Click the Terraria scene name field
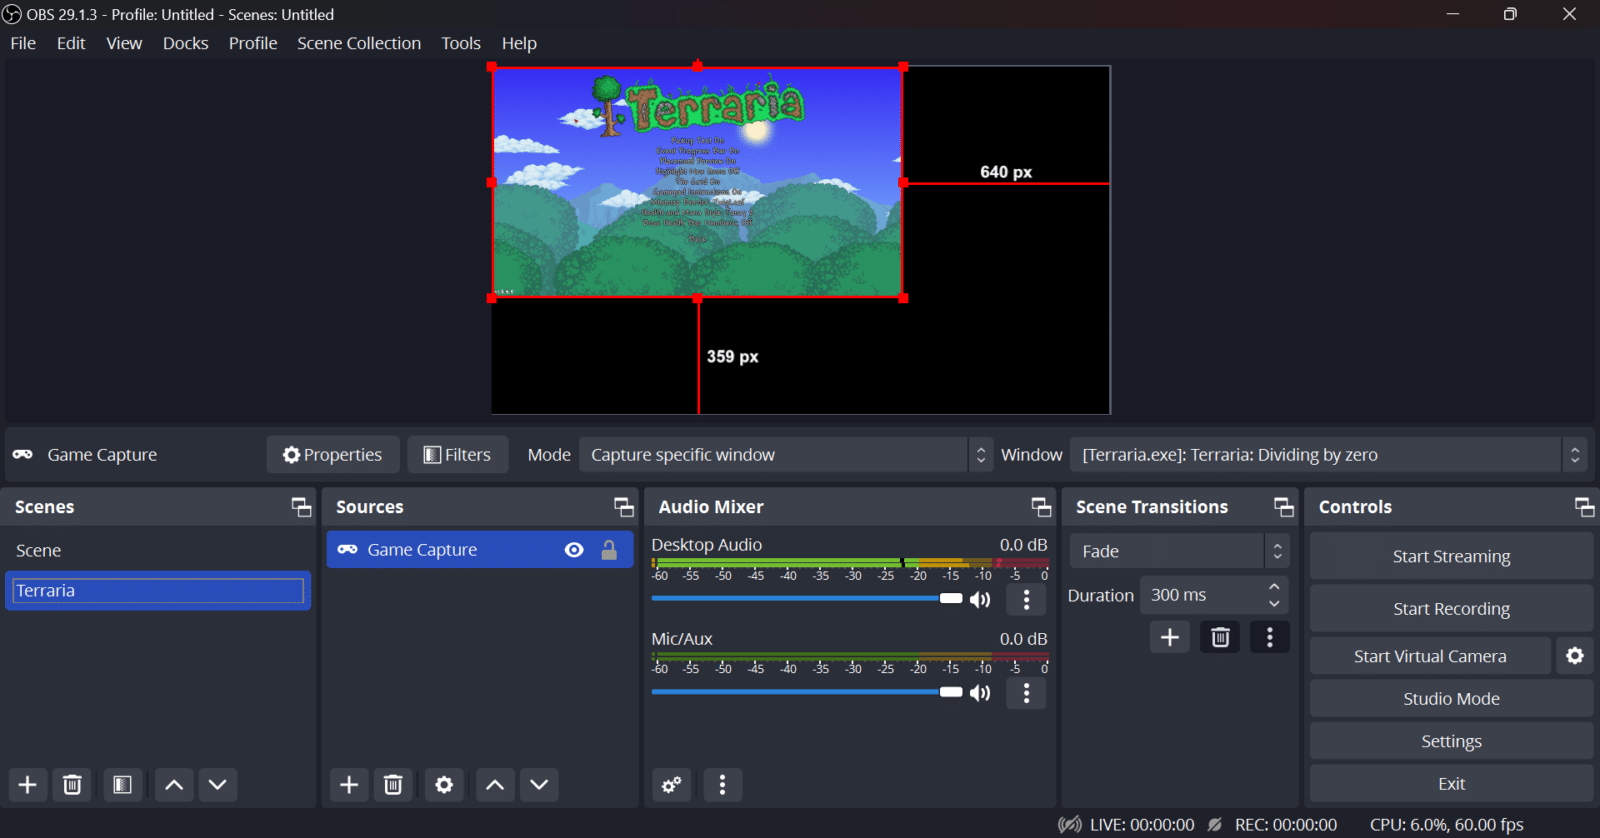The height and width of the screenshot is (838, 1600). click(158, 591)
